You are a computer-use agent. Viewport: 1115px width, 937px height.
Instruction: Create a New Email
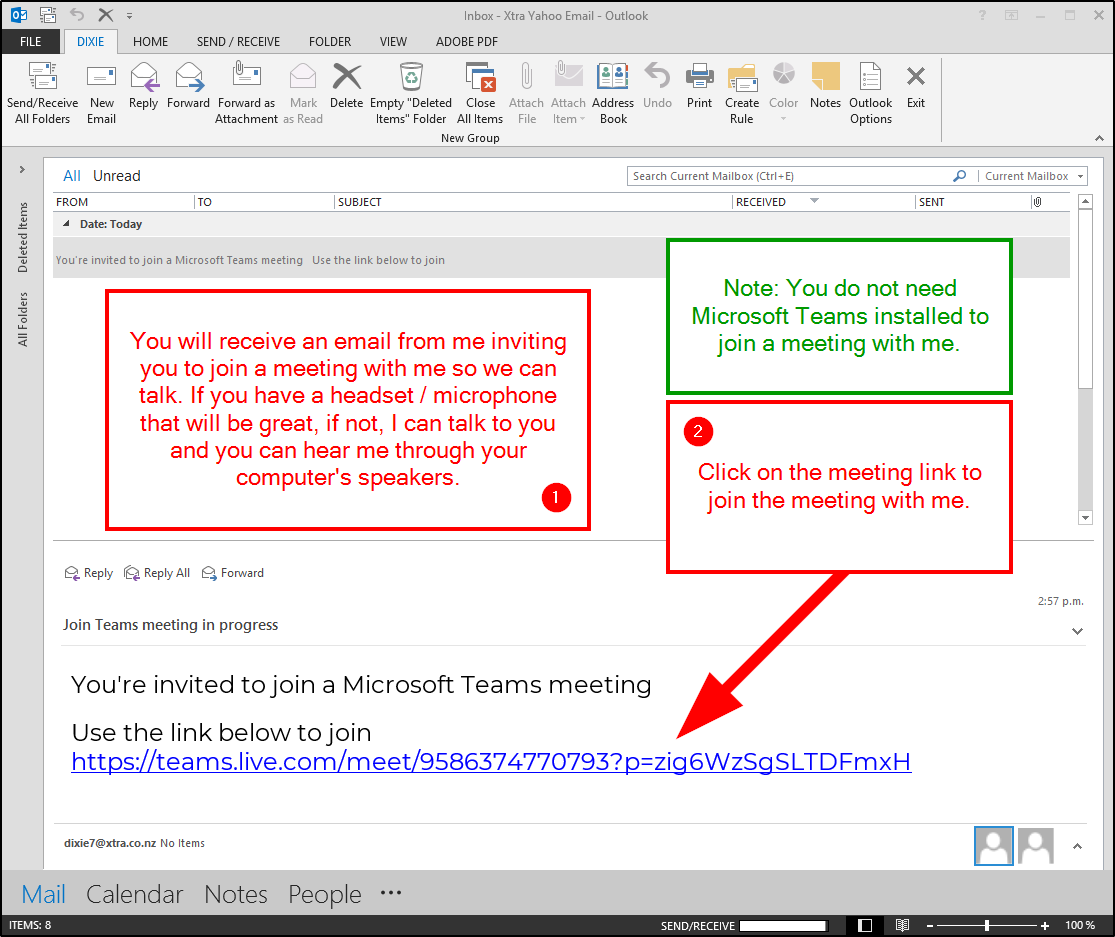[102, 93]
